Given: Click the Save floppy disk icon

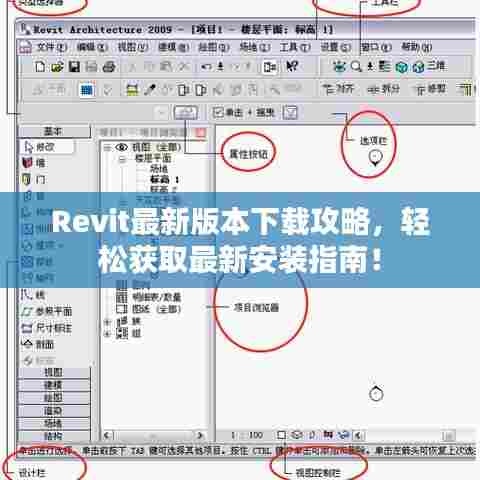Looking at the screenshot, I should click(x=74, y=67).
